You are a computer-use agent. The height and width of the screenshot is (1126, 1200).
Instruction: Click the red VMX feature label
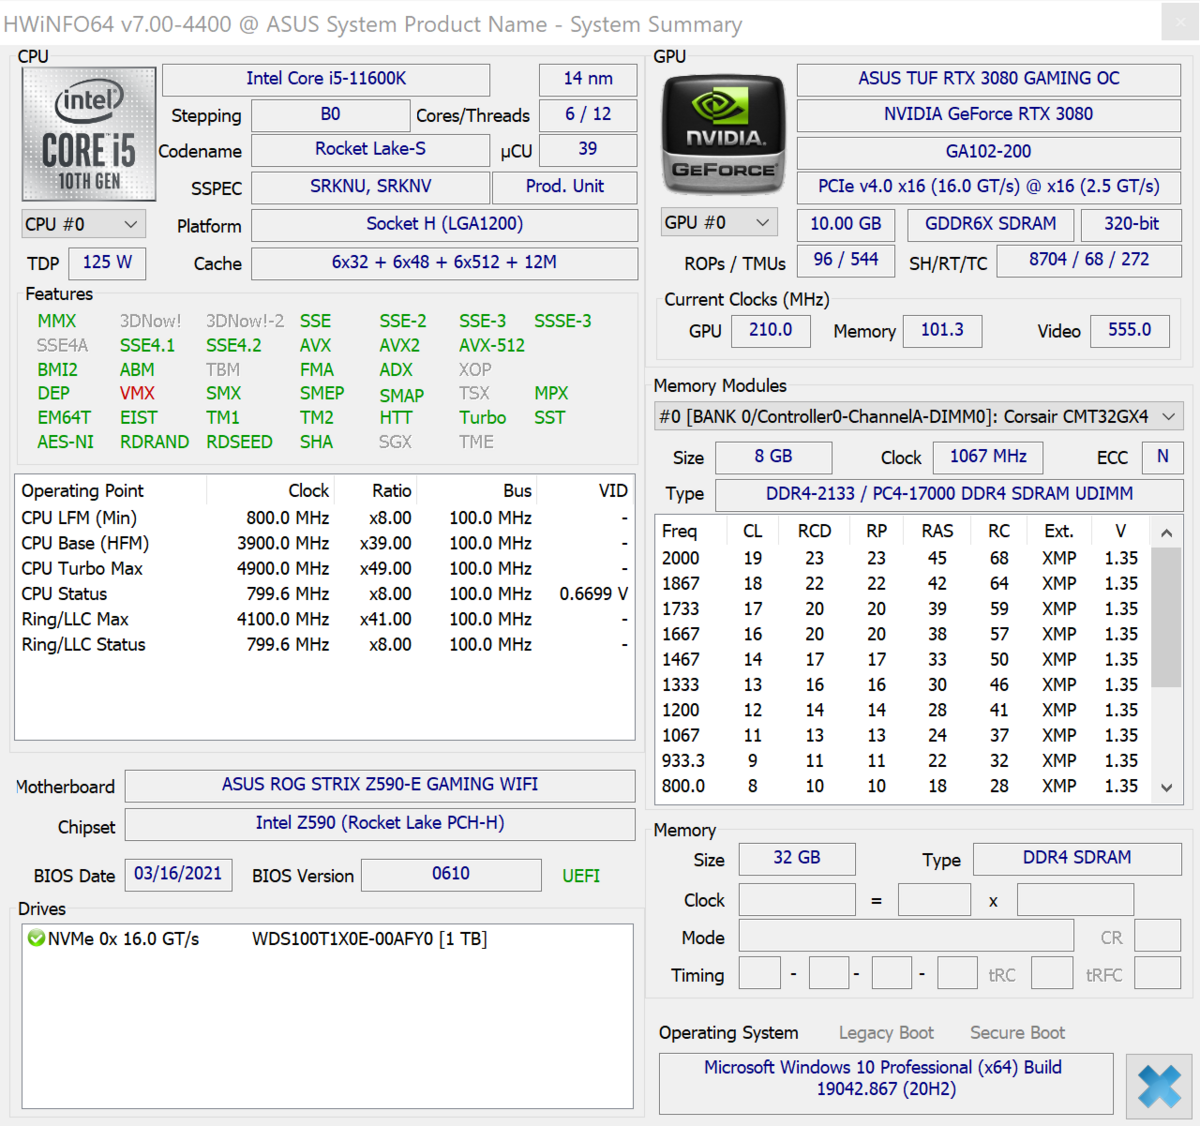(x=137, y=394)
